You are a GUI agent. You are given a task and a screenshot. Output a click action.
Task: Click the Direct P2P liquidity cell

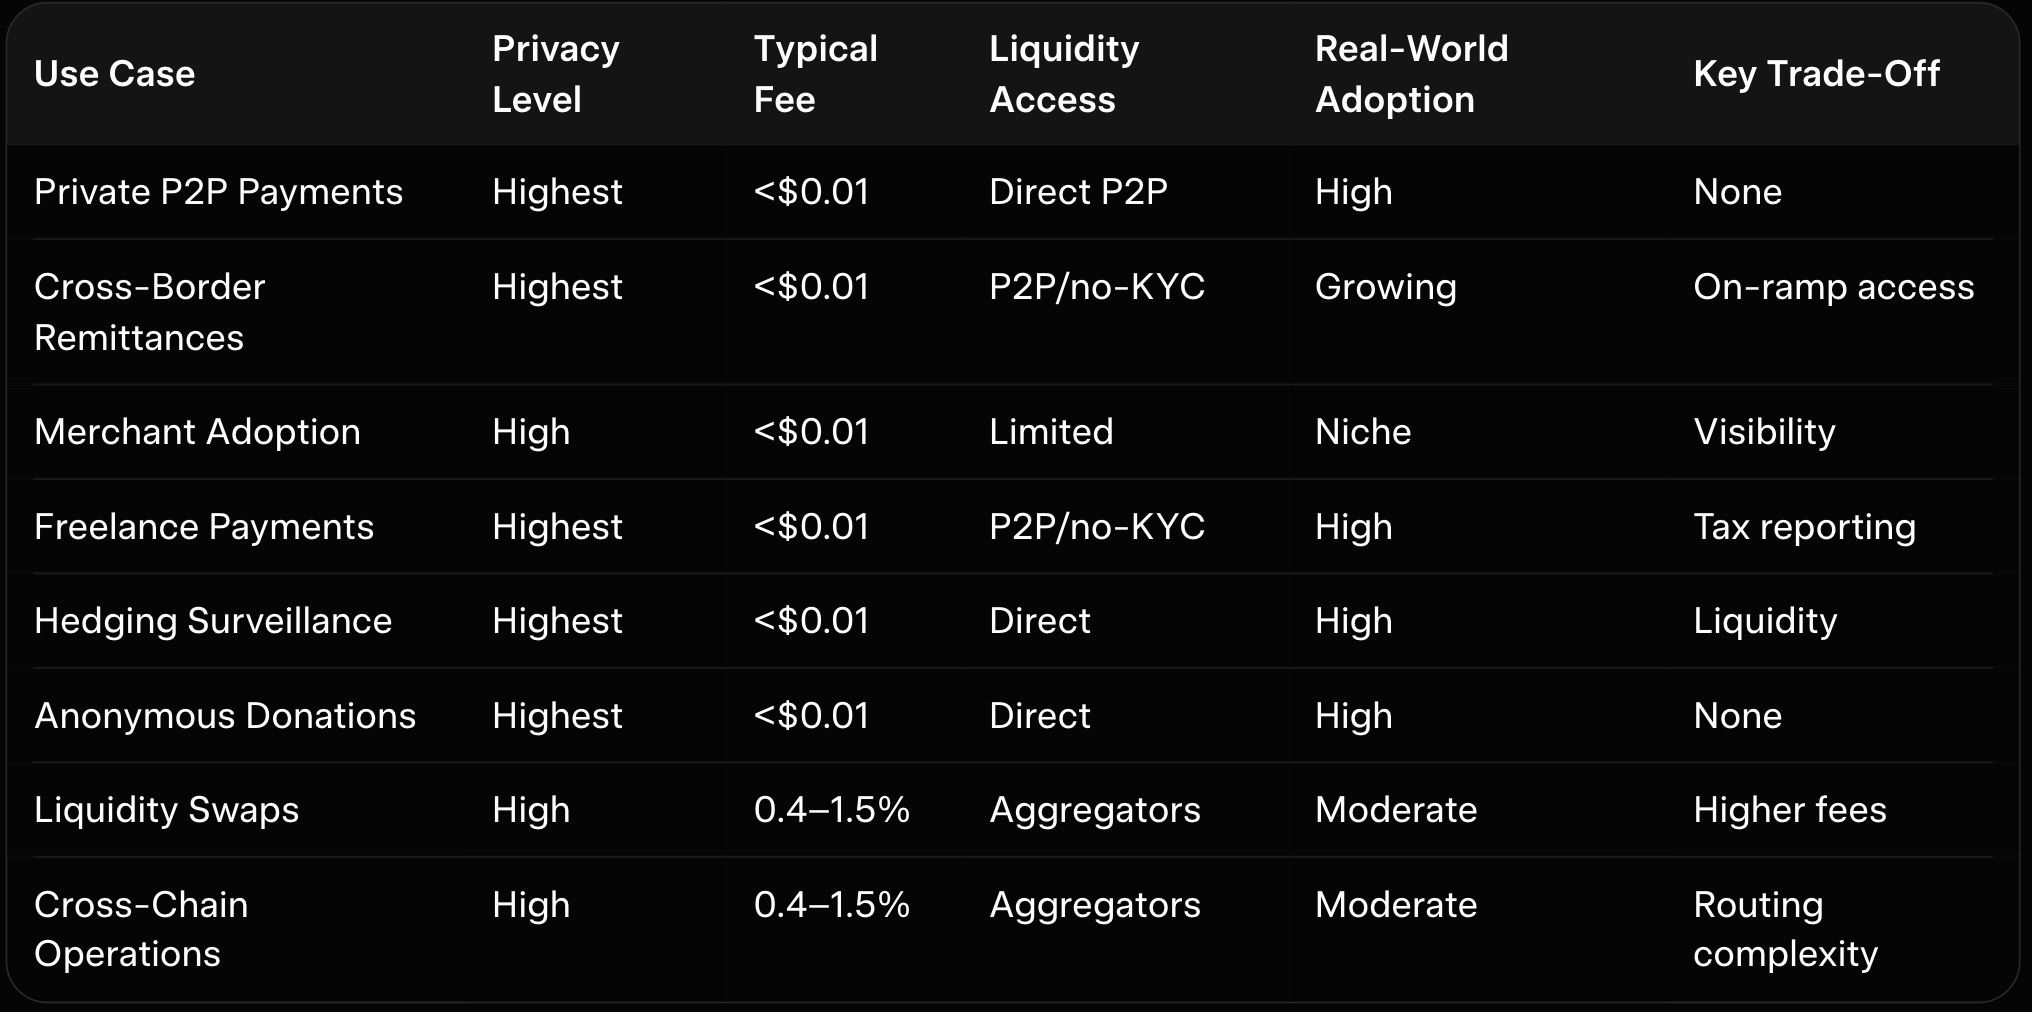point(1078,192)
